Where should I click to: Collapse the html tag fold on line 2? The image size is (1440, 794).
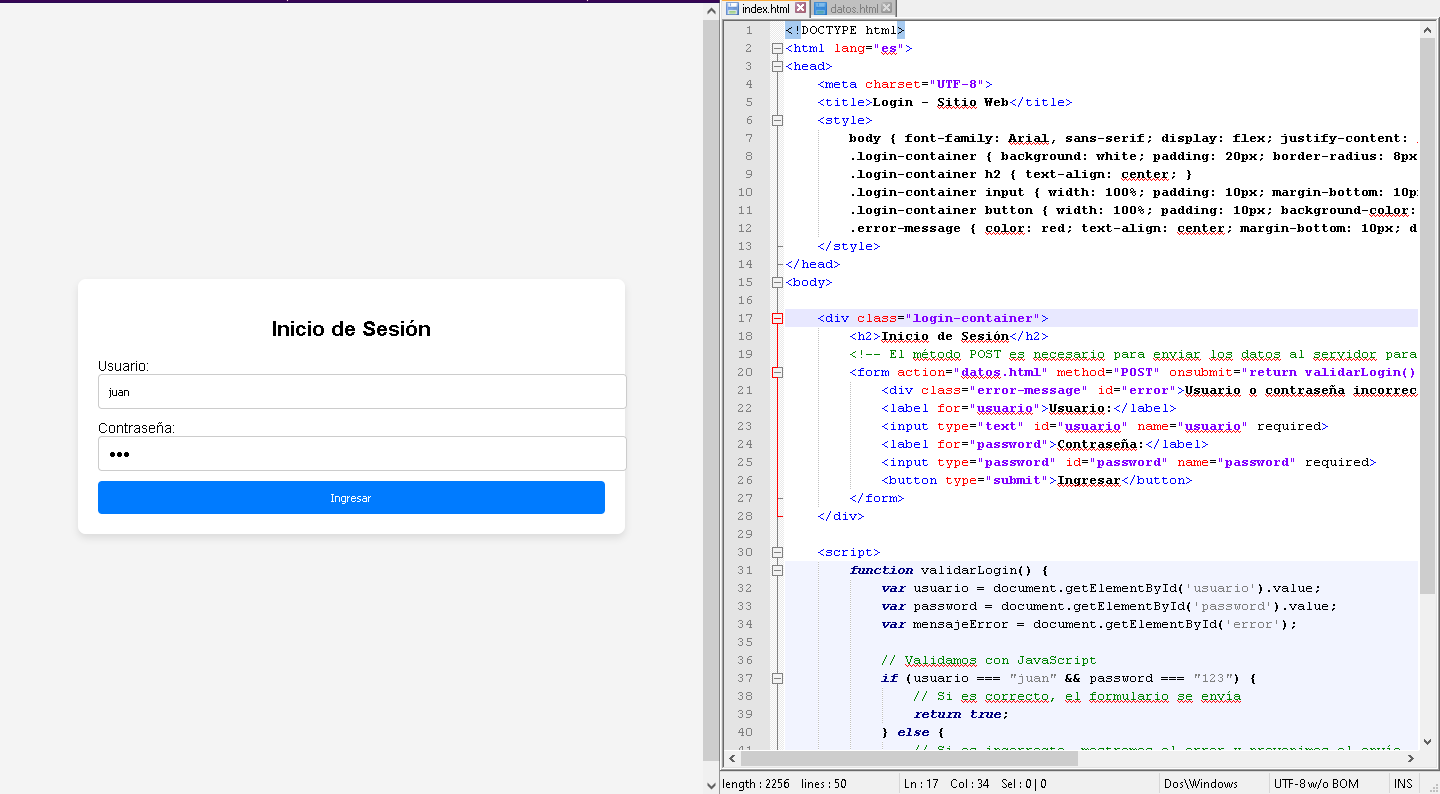[777, 48]
